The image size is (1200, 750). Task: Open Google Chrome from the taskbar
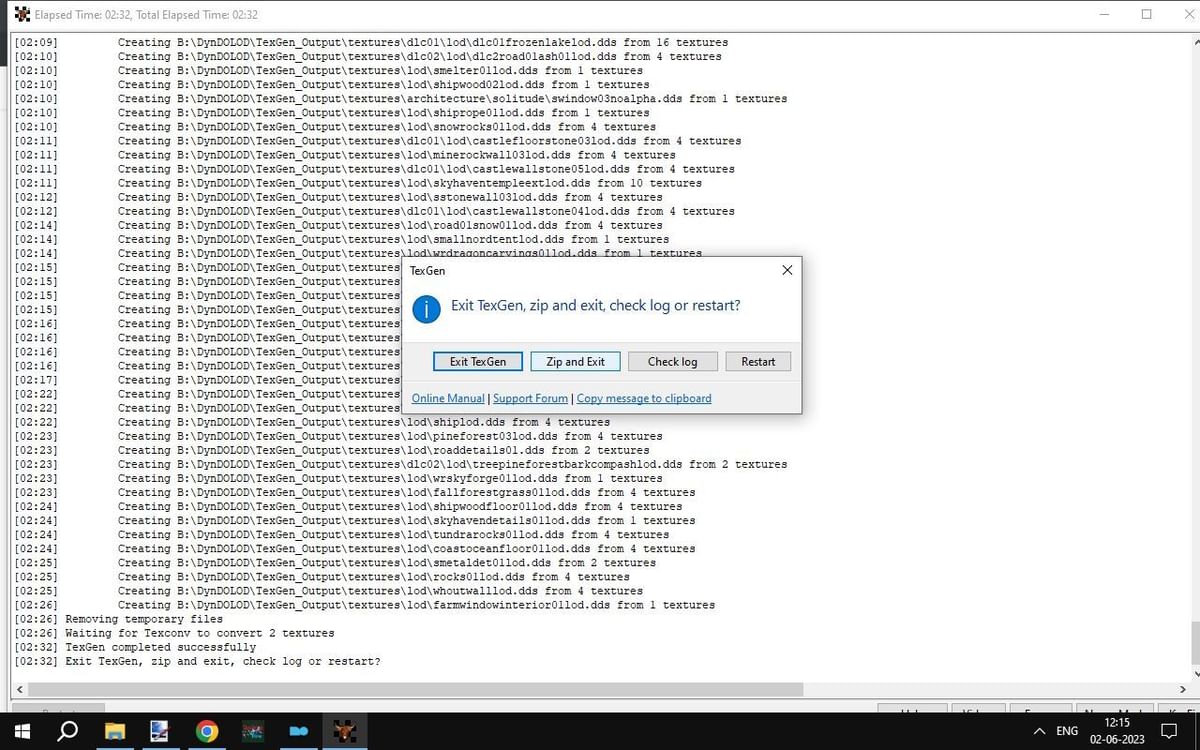tap(207, 731)
